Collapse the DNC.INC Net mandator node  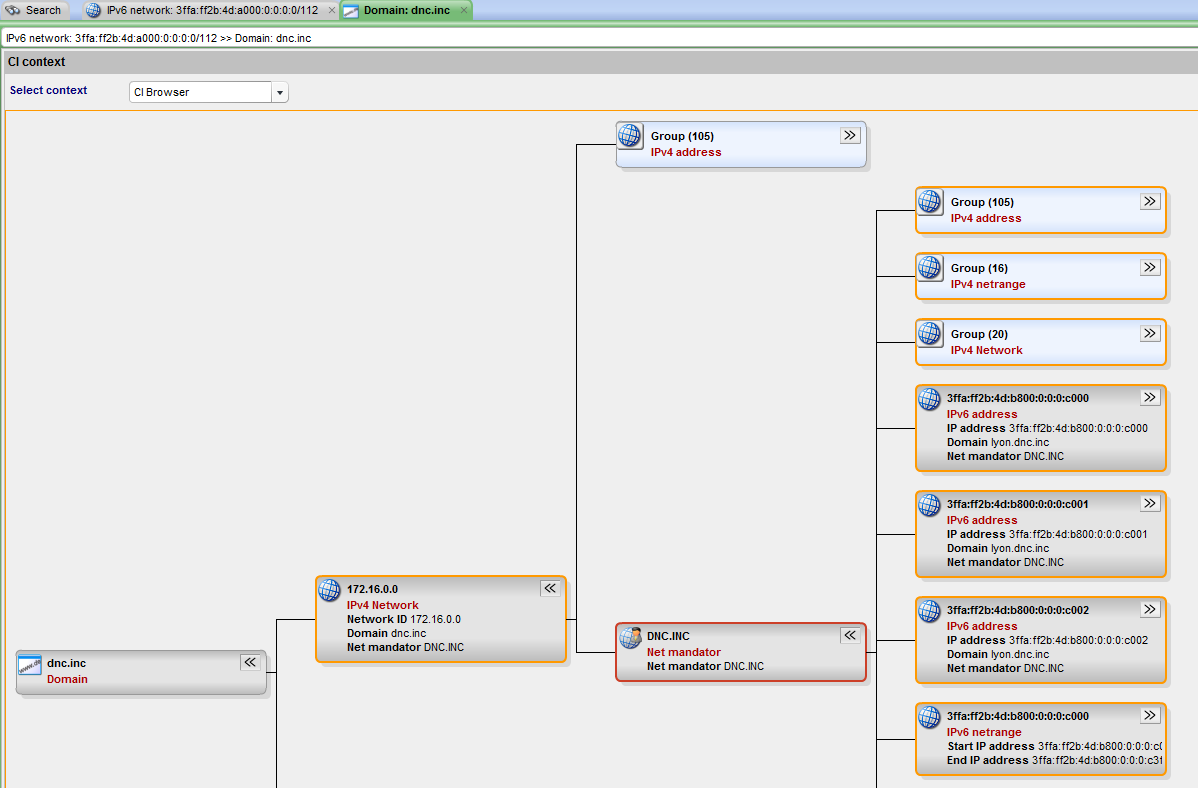850,635
